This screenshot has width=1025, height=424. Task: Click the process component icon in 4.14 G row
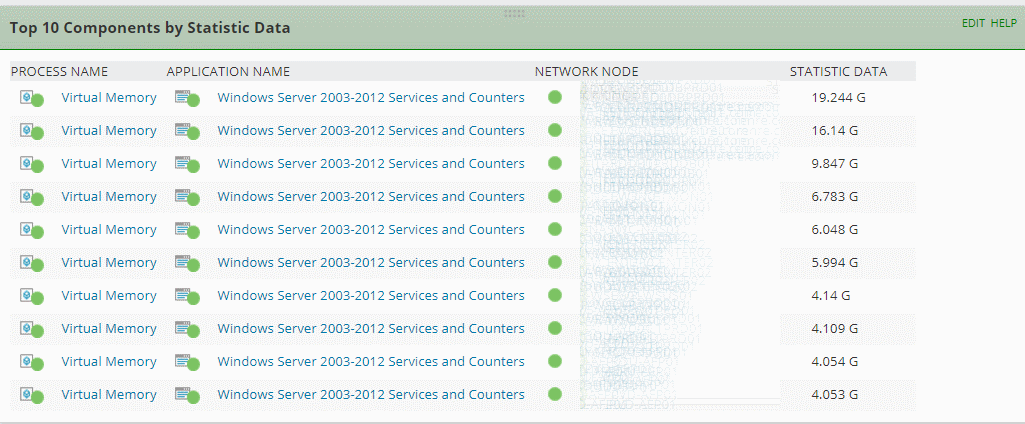coord(31,296)
